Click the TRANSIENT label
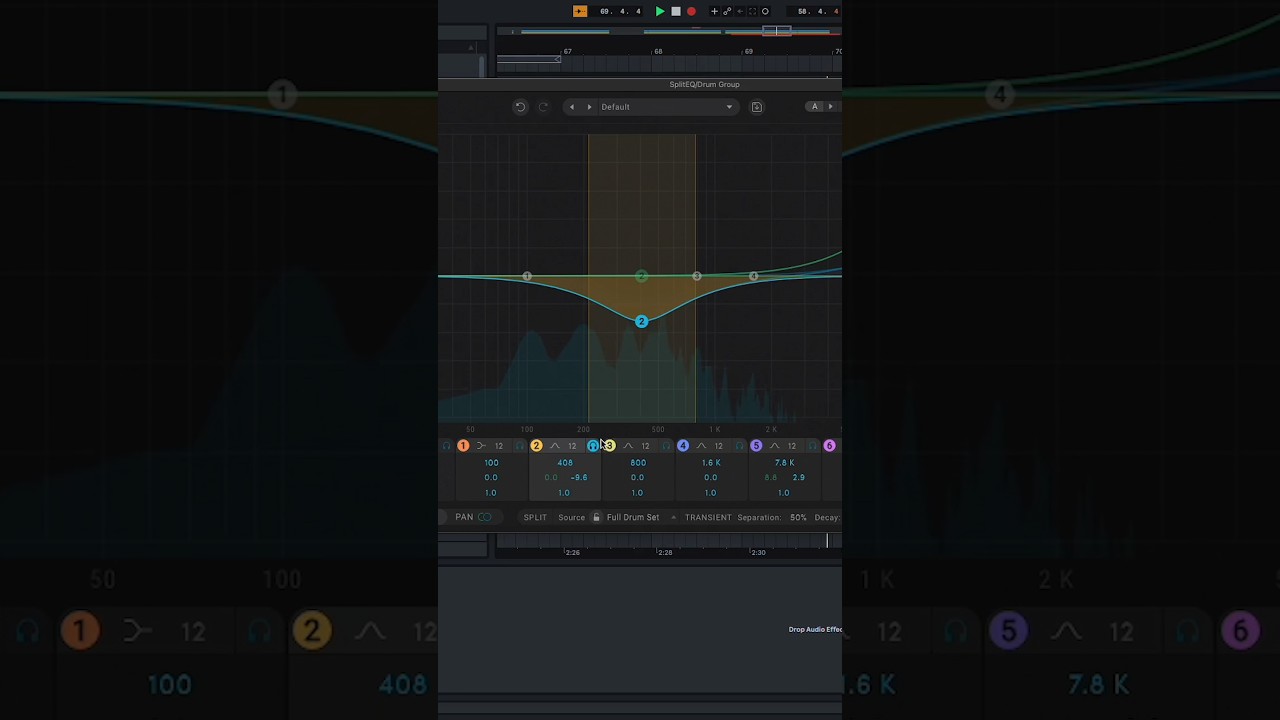The width and height of the screenshot is (1280, 720). pyautogui.click(x=708, y=517)
